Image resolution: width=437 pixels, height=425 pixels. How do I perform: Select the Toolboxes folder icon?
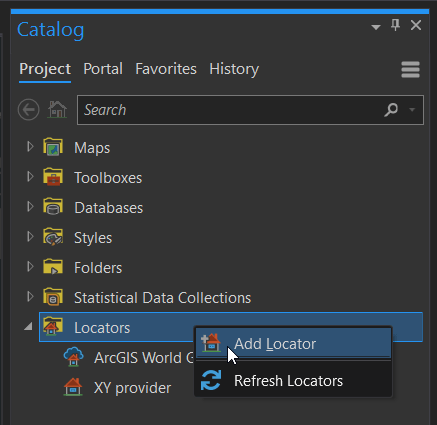(53, 177)
